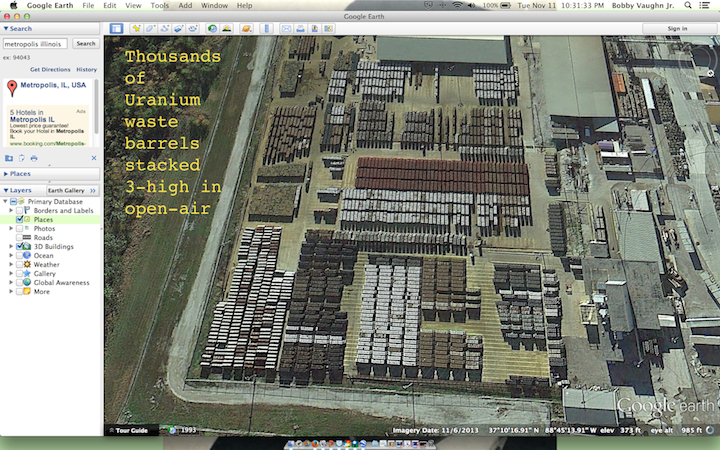Select the Record a Tour tool
The width and height of the screenshot is (720, 450).
point(193,28)
